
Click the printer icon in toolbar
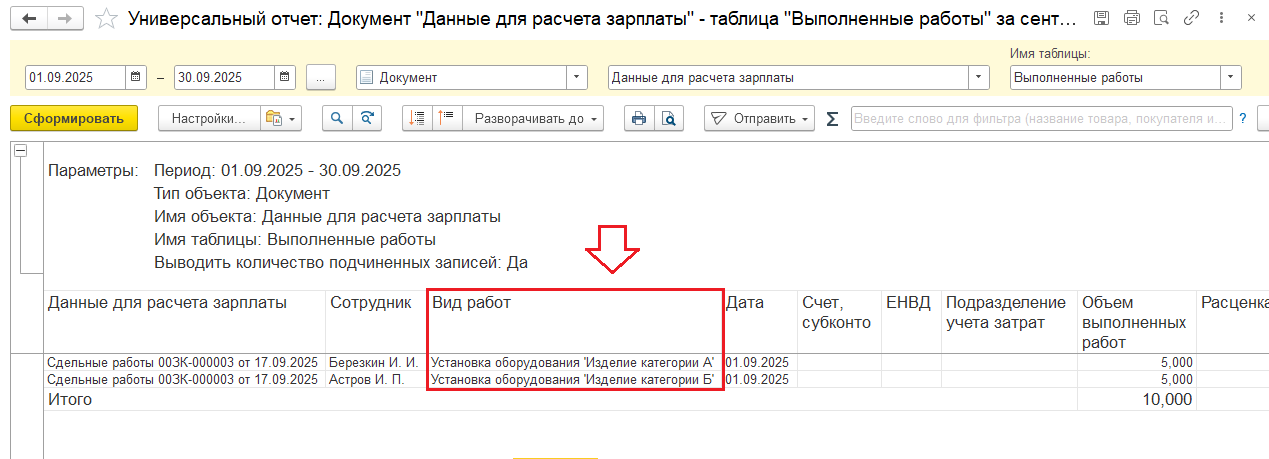[x=639, y=118]
